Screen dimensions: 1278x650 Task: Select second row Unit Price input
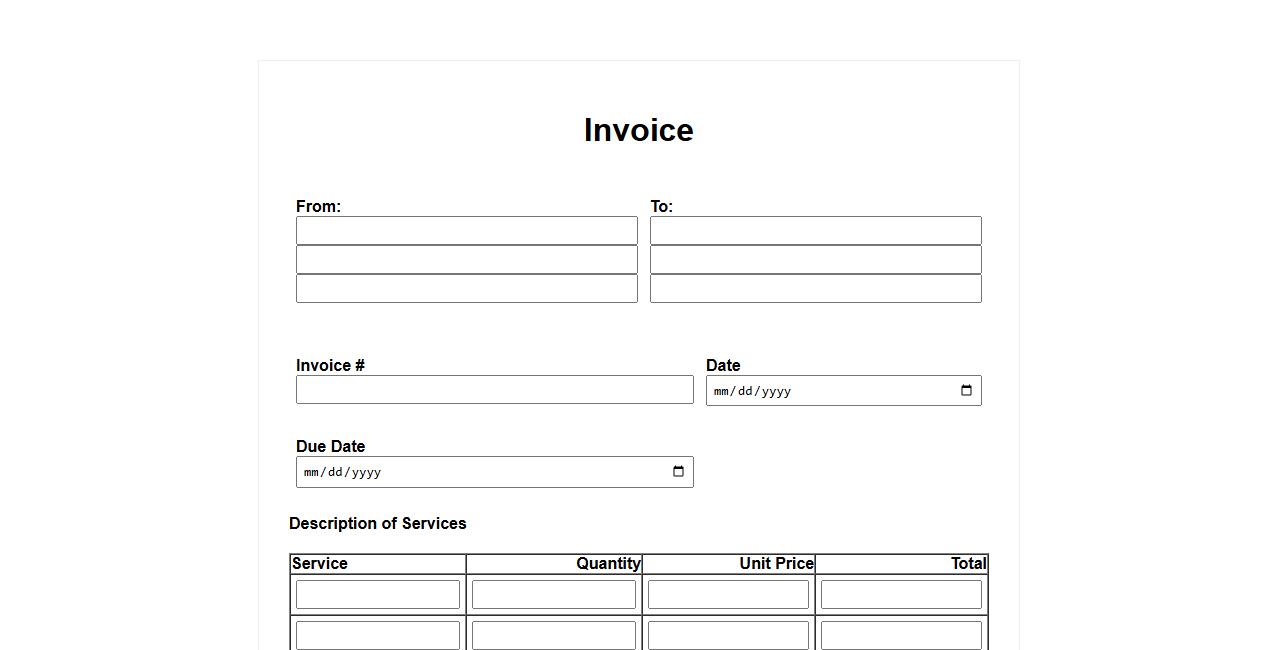click(x=728, y=635)
